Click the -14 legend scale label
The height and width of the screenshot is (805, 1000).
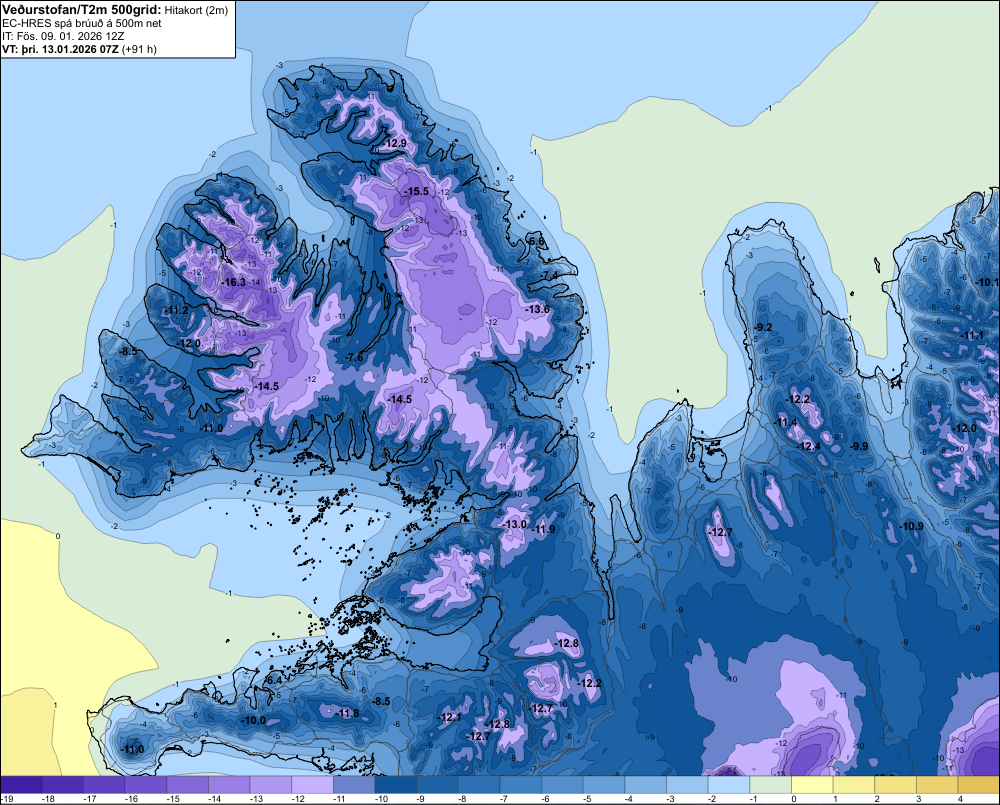point(214,799)
